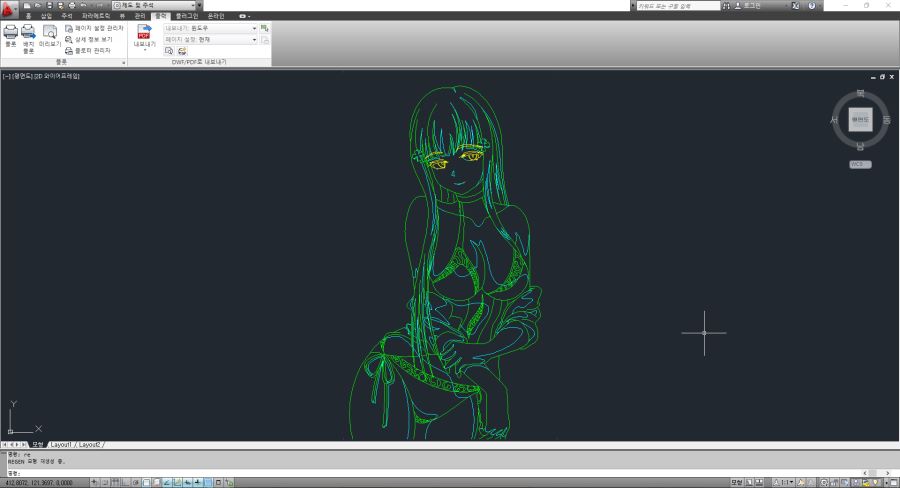Screen dimensions: 900x488
Task: Click the last-tab navigation arrow beside layout tabs
Action: [24, 444]
